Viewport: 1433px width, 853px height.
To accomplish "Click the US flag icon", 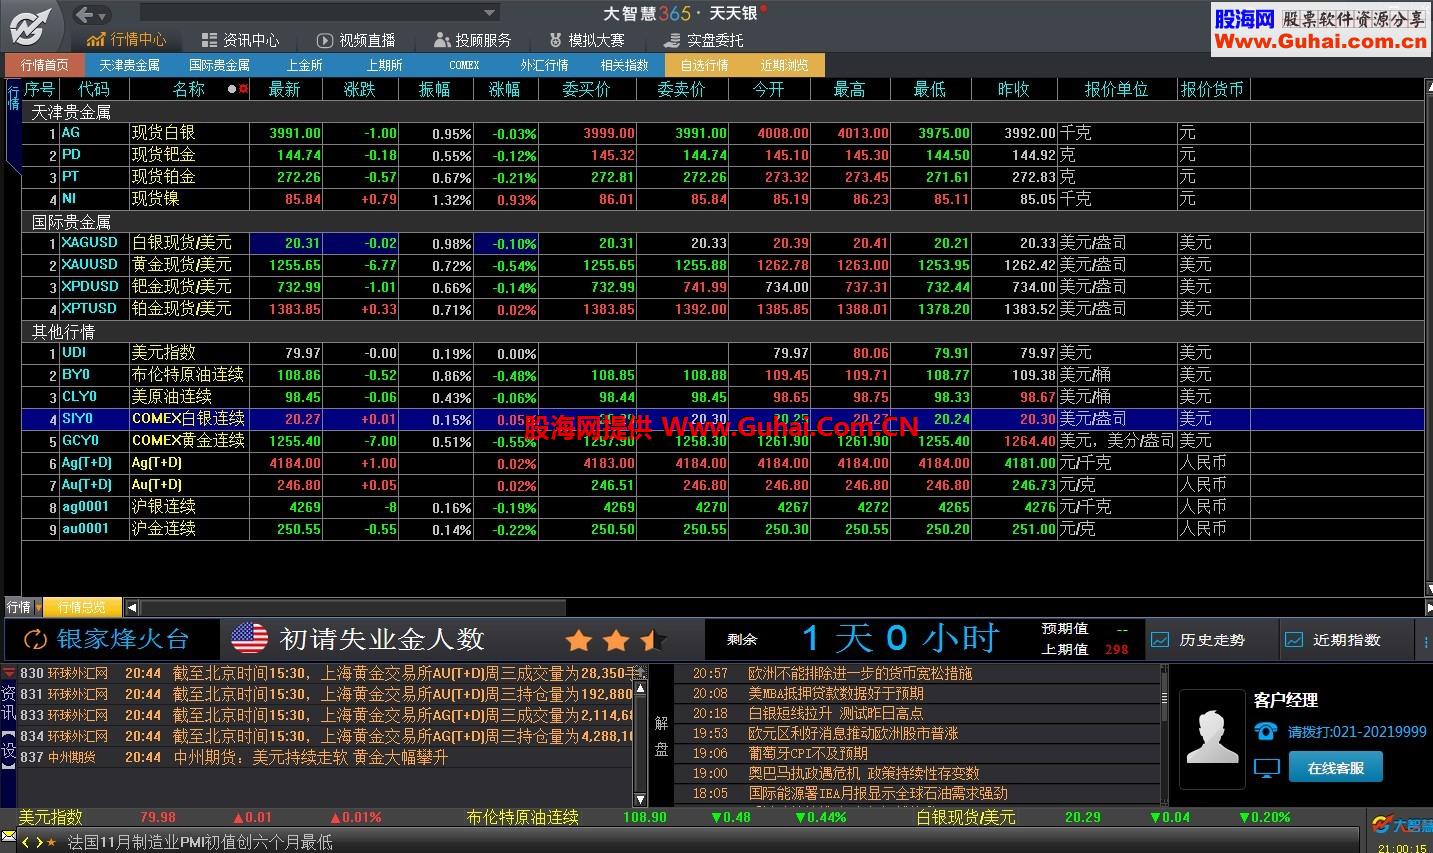I will coord(249,639).
